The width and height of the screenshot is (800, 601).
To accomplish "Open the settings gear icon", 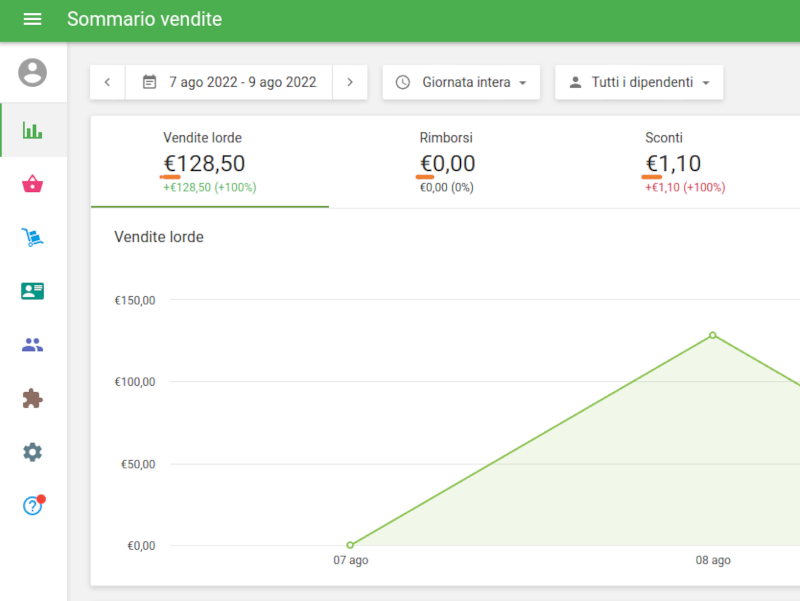I will [x=33, y=452].
